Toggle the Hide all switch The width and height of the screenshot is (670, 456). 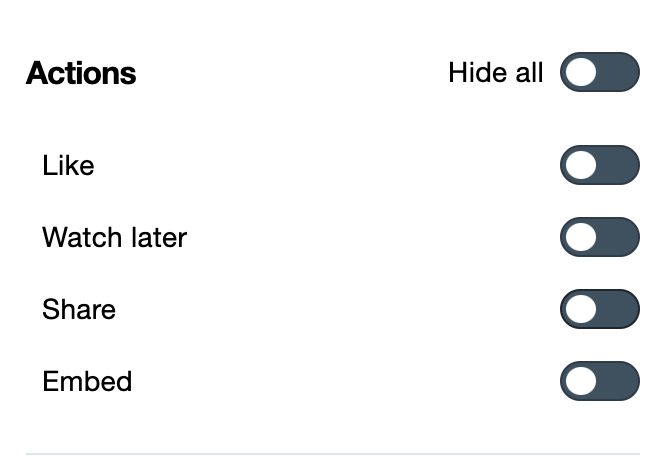(x=599, y=73)
